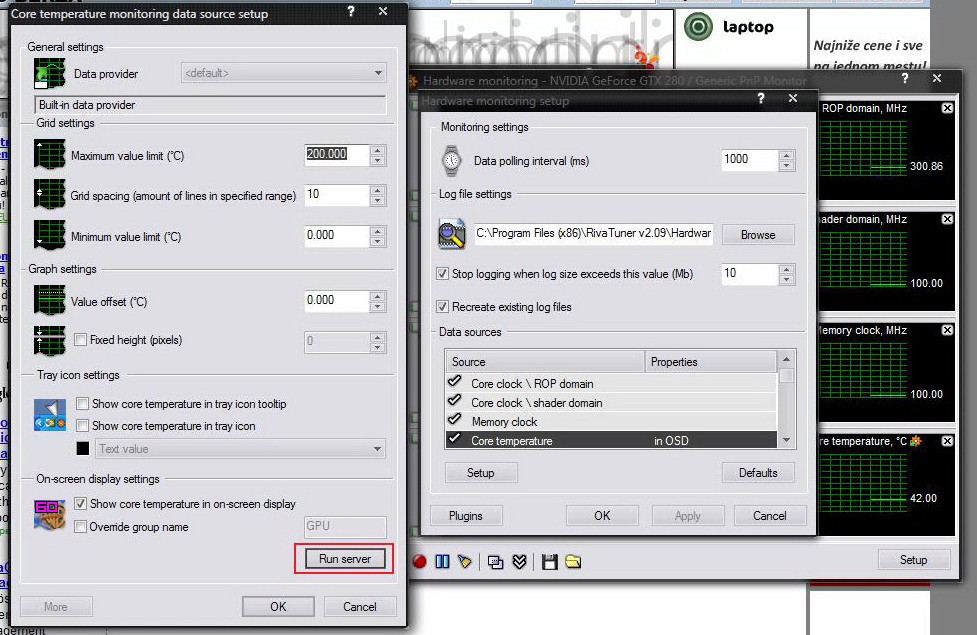Image resolution: width=977 pixels, height=635 pixels.
Task: Click the yellow open folder toolbar icon
Action: point(573,562)
